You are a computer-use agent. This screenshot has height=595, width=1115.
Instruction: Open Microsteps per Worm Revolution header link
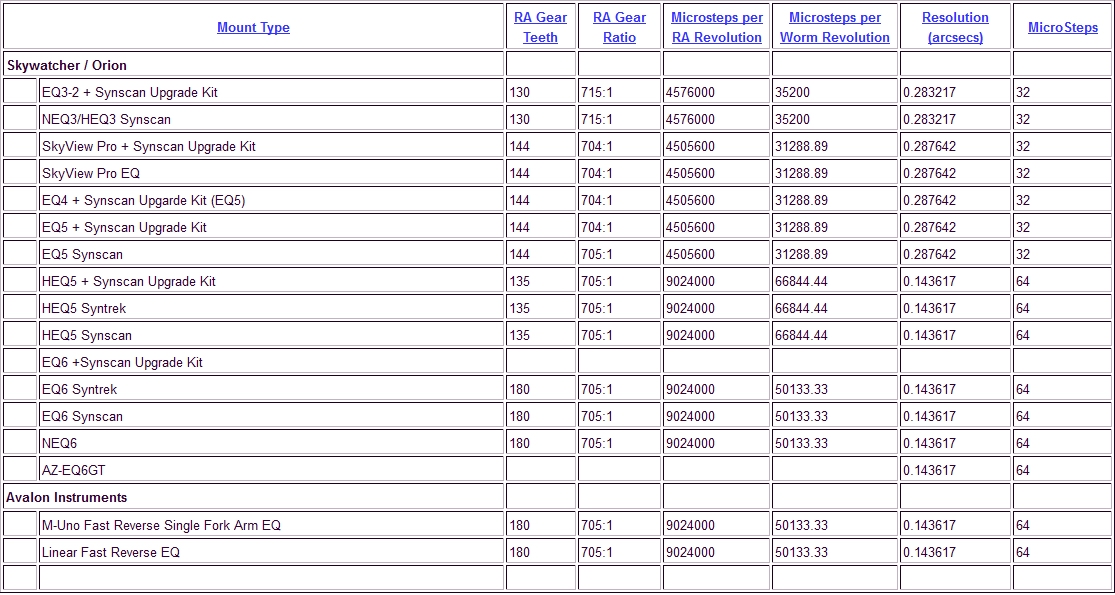coord(835,28)
